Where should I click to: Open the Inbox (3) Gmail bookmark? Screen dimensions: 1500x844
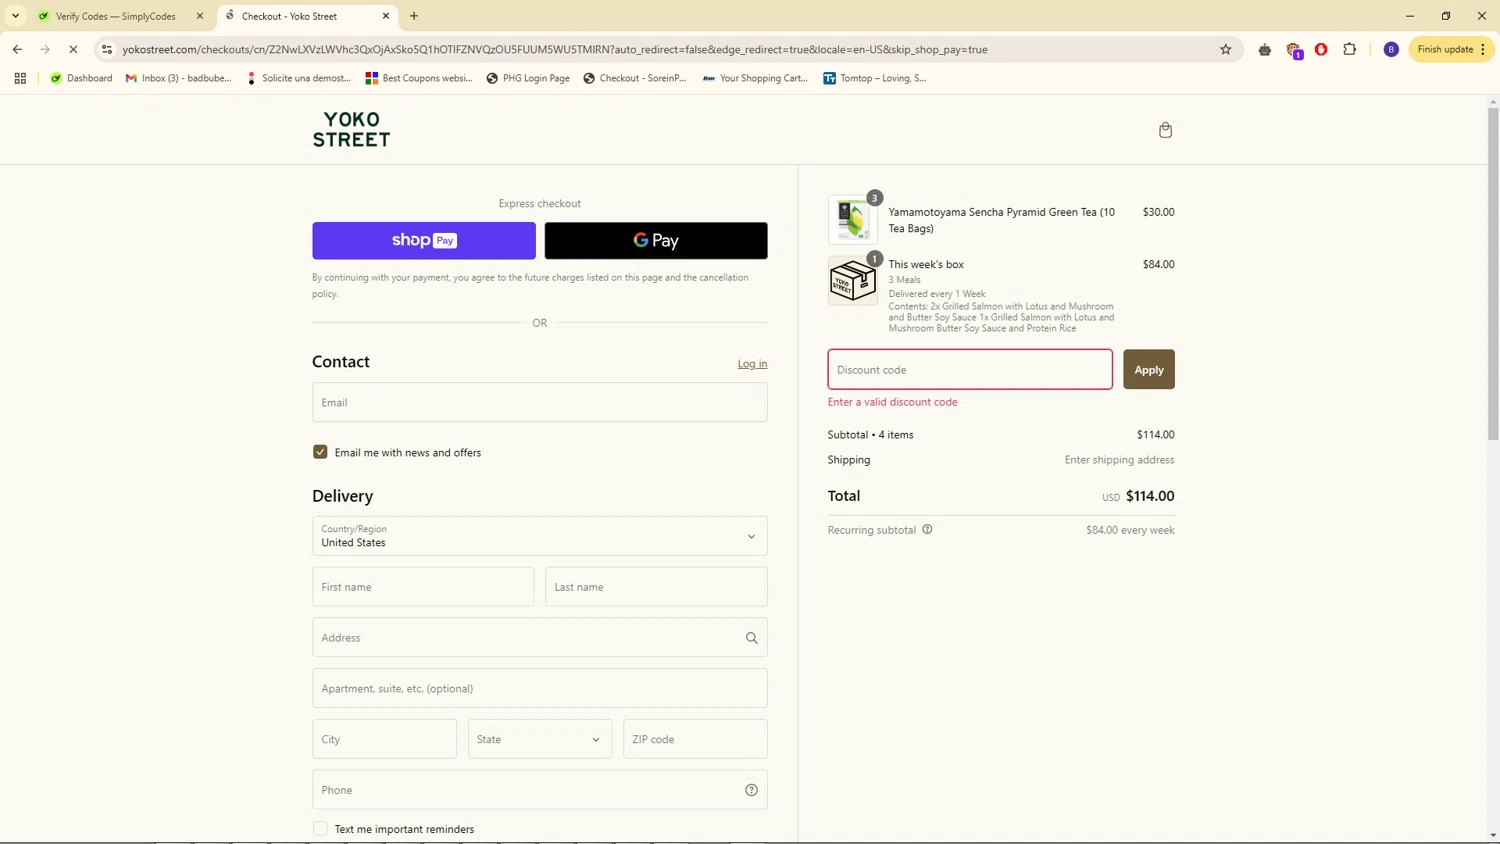pos(178,78)
